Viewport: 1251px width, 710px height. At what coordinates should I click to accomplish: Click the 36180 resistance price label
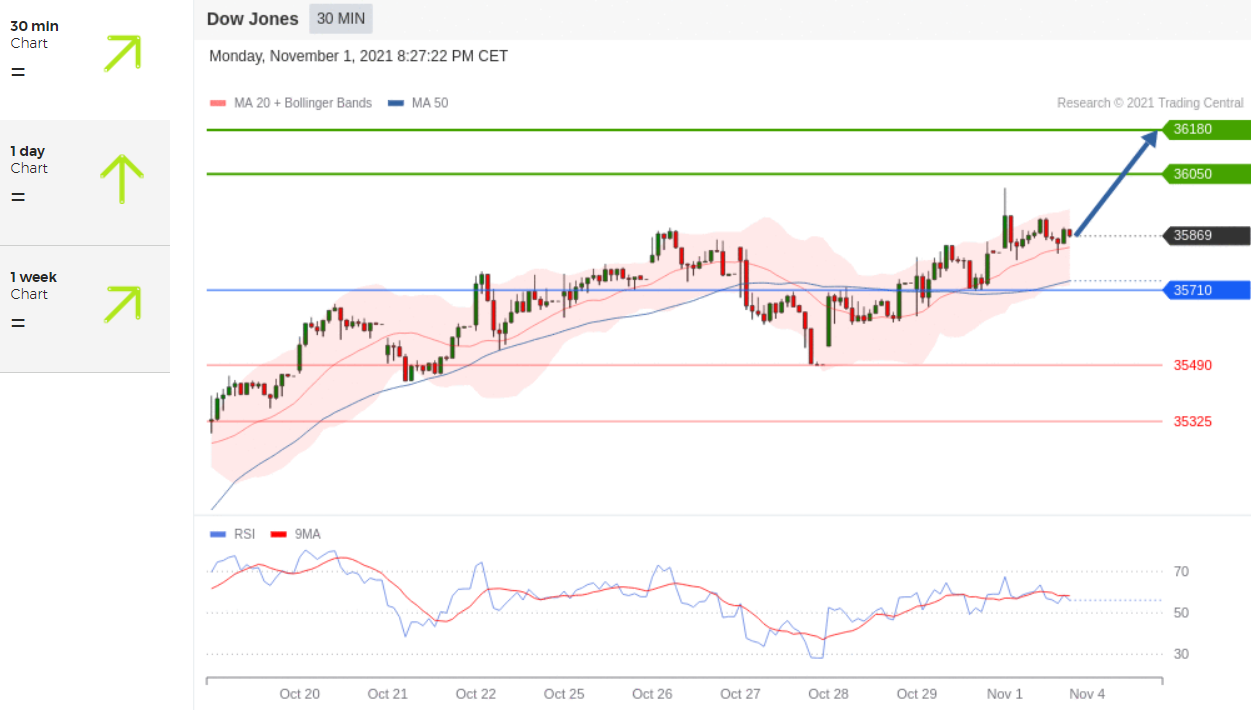[1206, 130]
